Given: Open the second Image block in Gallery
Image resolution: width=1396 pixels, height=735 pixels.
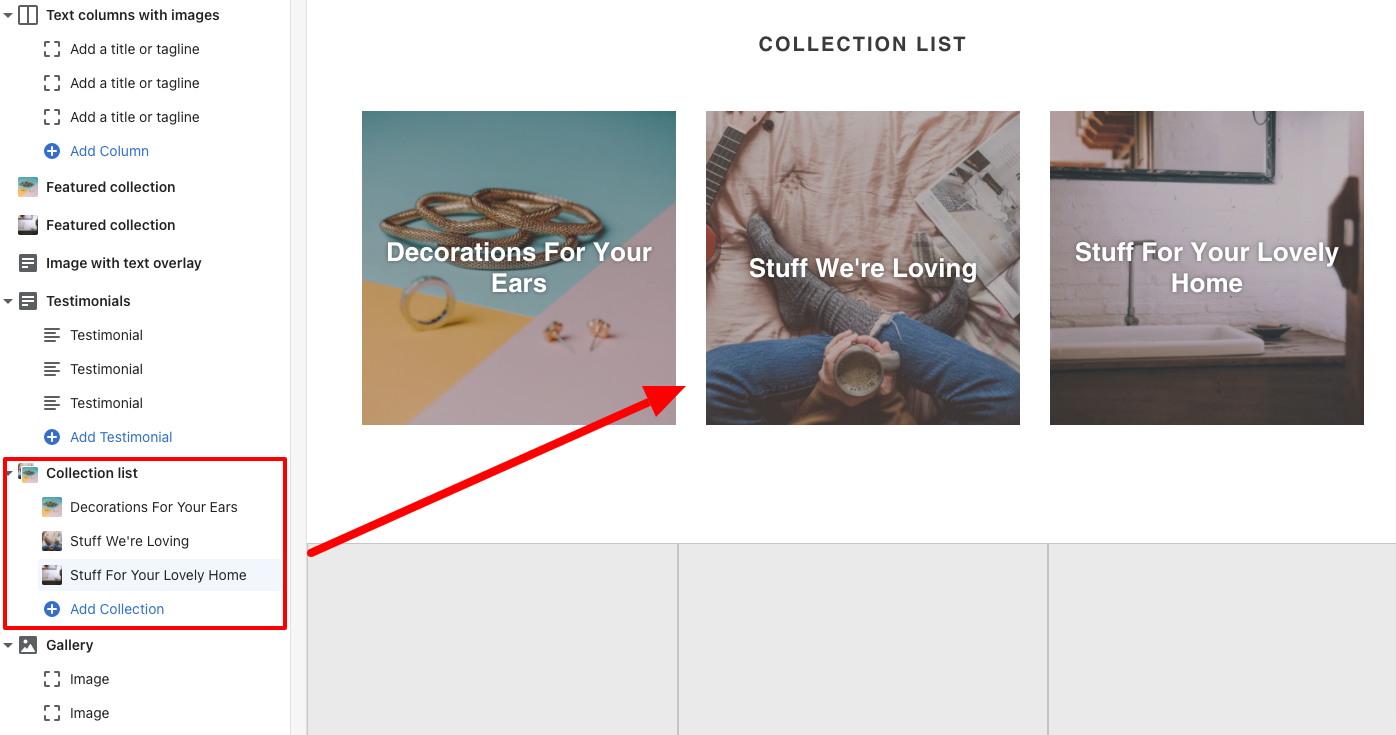Looking at the screenshot, I should pos(89,713).
